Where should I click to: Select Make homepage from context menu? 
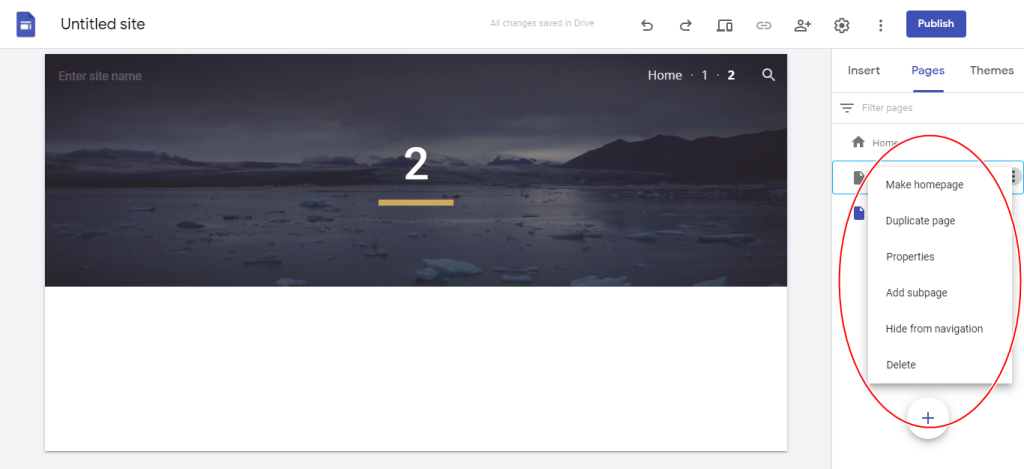click(924, 185)
